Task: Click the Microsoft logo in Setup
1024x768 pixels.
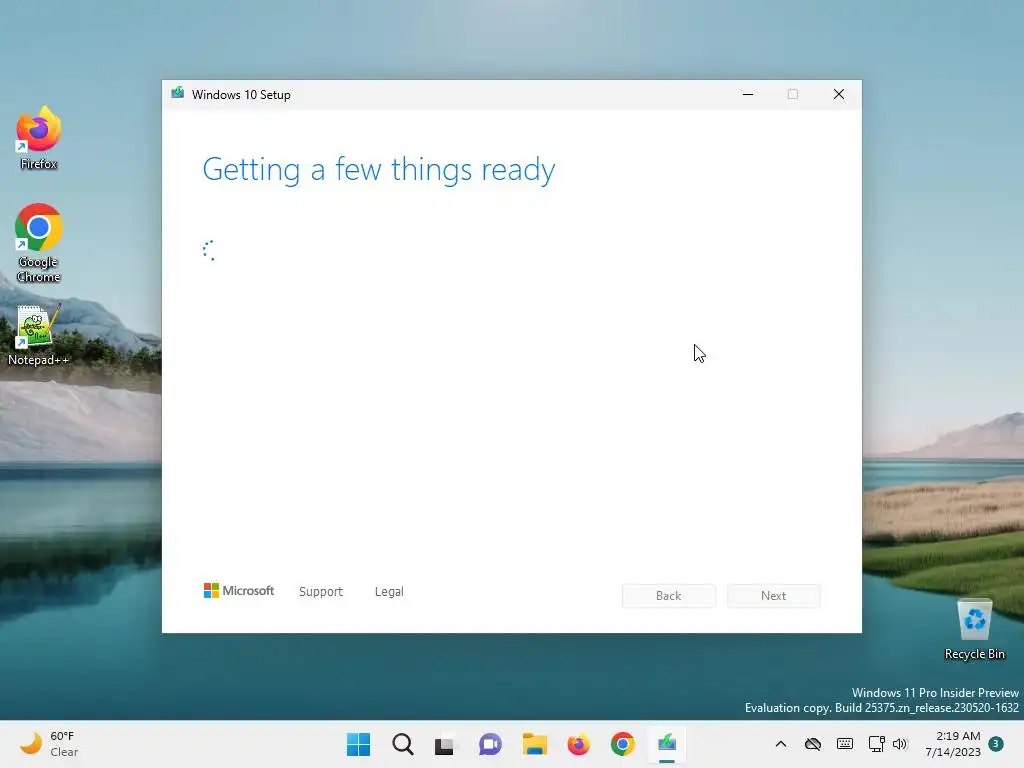Action: pos(239,591)
